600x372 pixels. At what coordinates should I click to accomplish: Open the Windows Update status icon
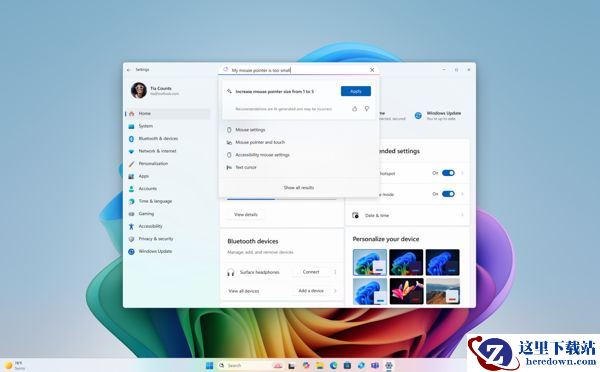pos(418,115)
